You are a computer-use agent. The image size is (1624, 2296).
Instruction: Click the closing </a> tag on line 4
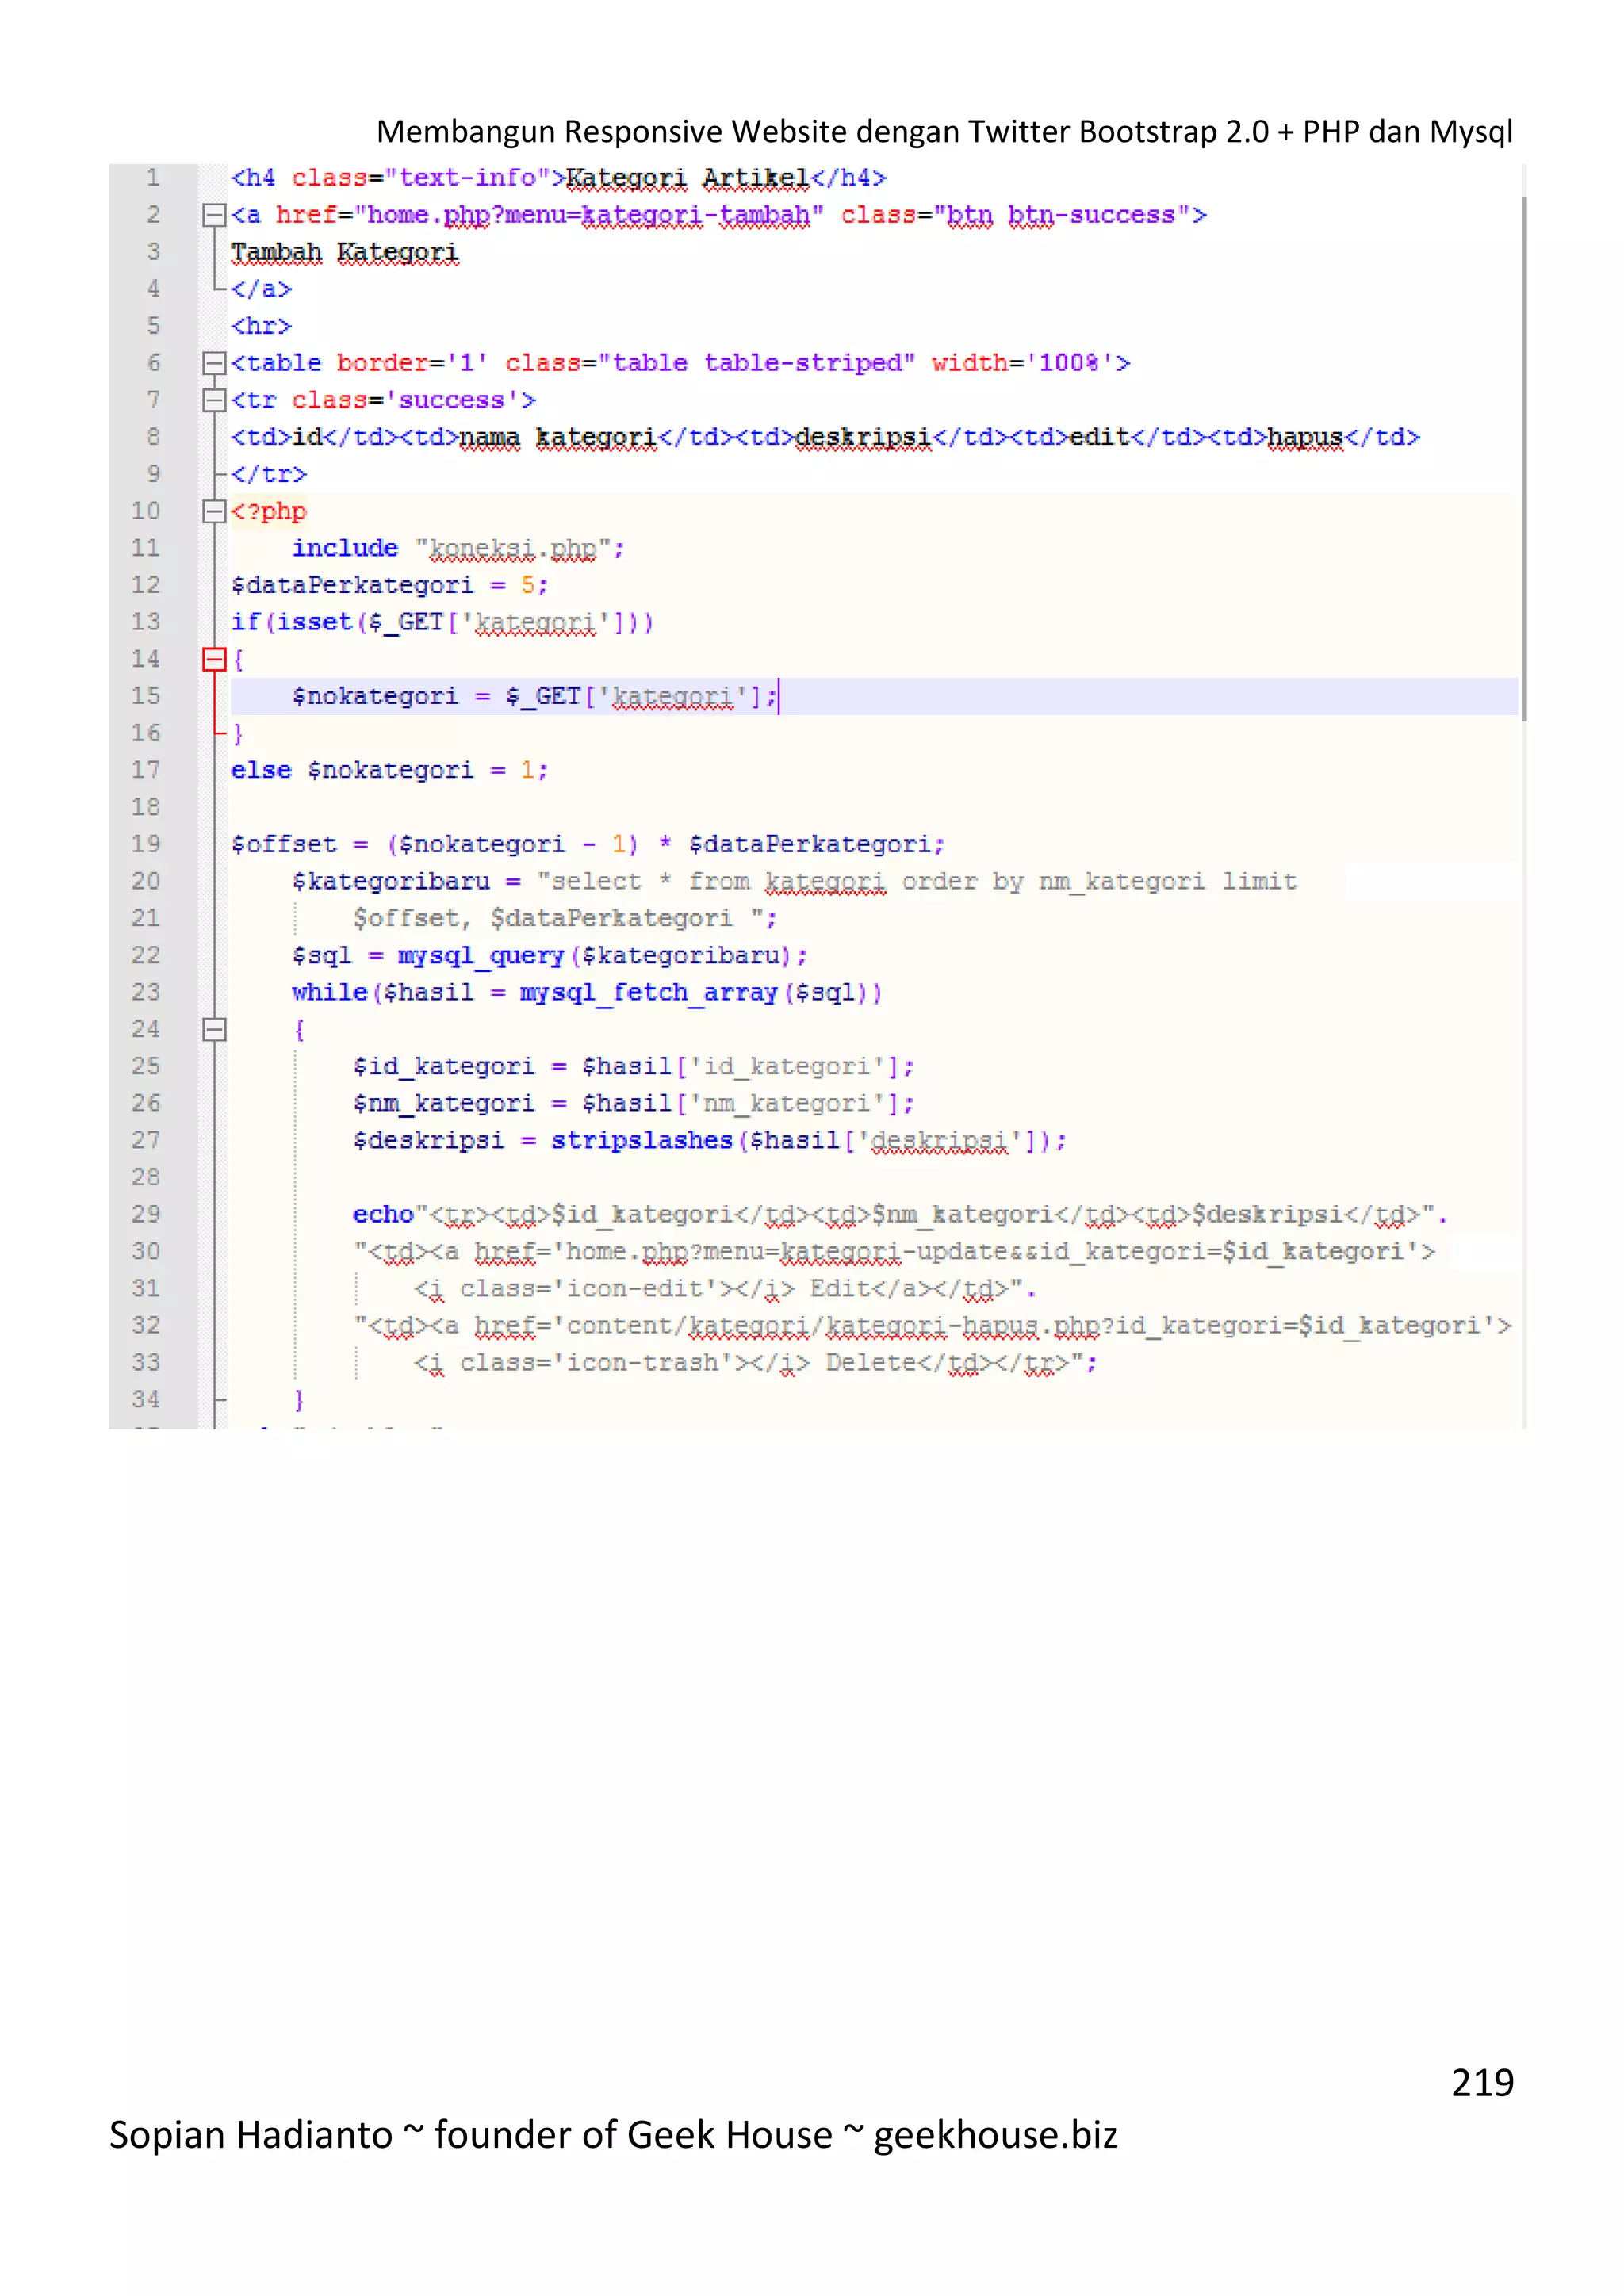click(261, 289)
